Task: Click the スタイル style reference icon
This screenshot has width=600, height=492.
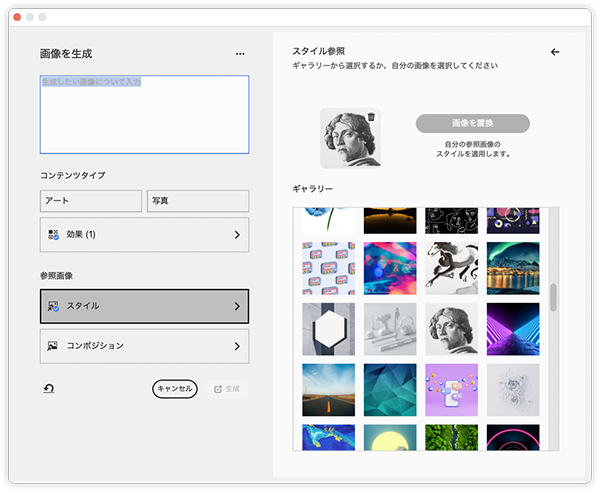Action: pos(53,306)
